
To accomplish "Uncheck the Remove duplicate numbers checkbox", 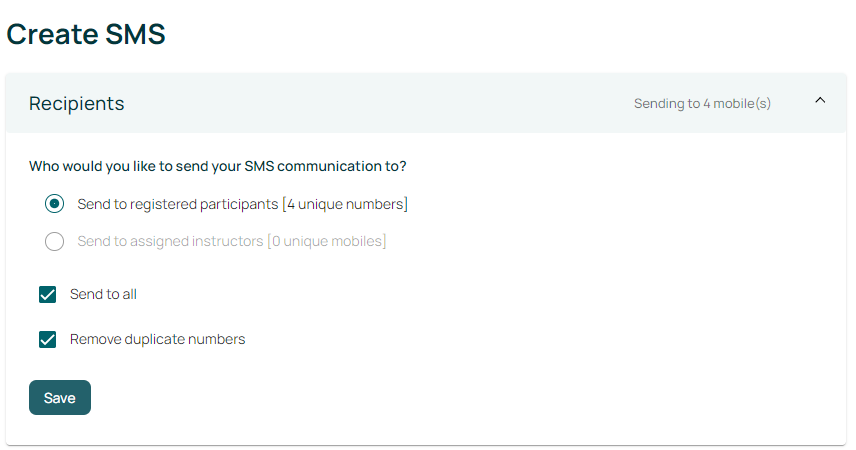I will point(47,339).
